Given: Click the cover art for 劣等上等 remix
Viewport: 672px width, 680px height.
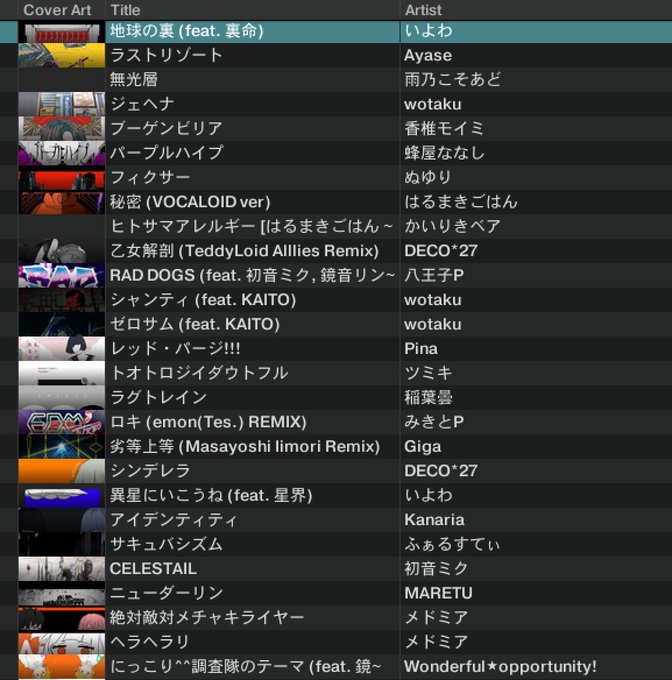Looking at the screenshot, I should [62, 446].
